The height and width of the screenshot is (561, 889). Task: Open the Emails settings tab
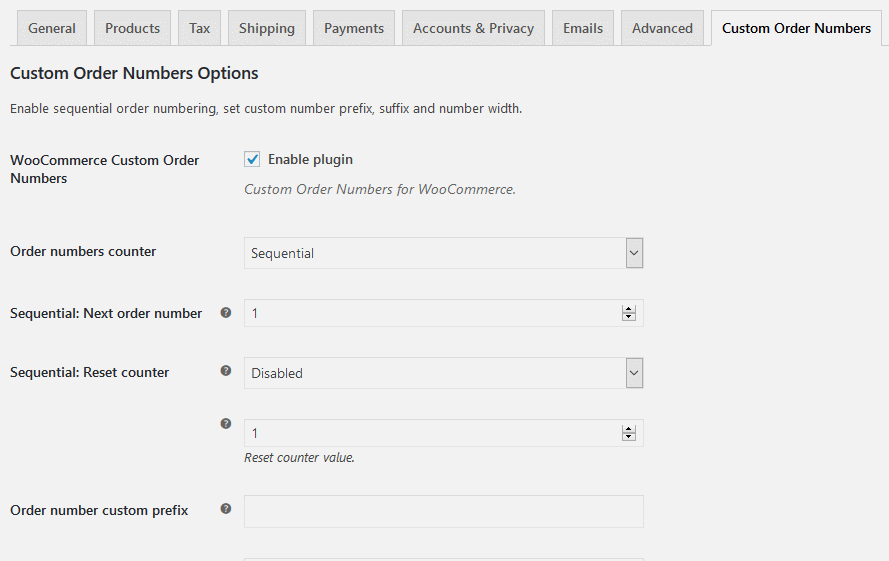[583, 28]
